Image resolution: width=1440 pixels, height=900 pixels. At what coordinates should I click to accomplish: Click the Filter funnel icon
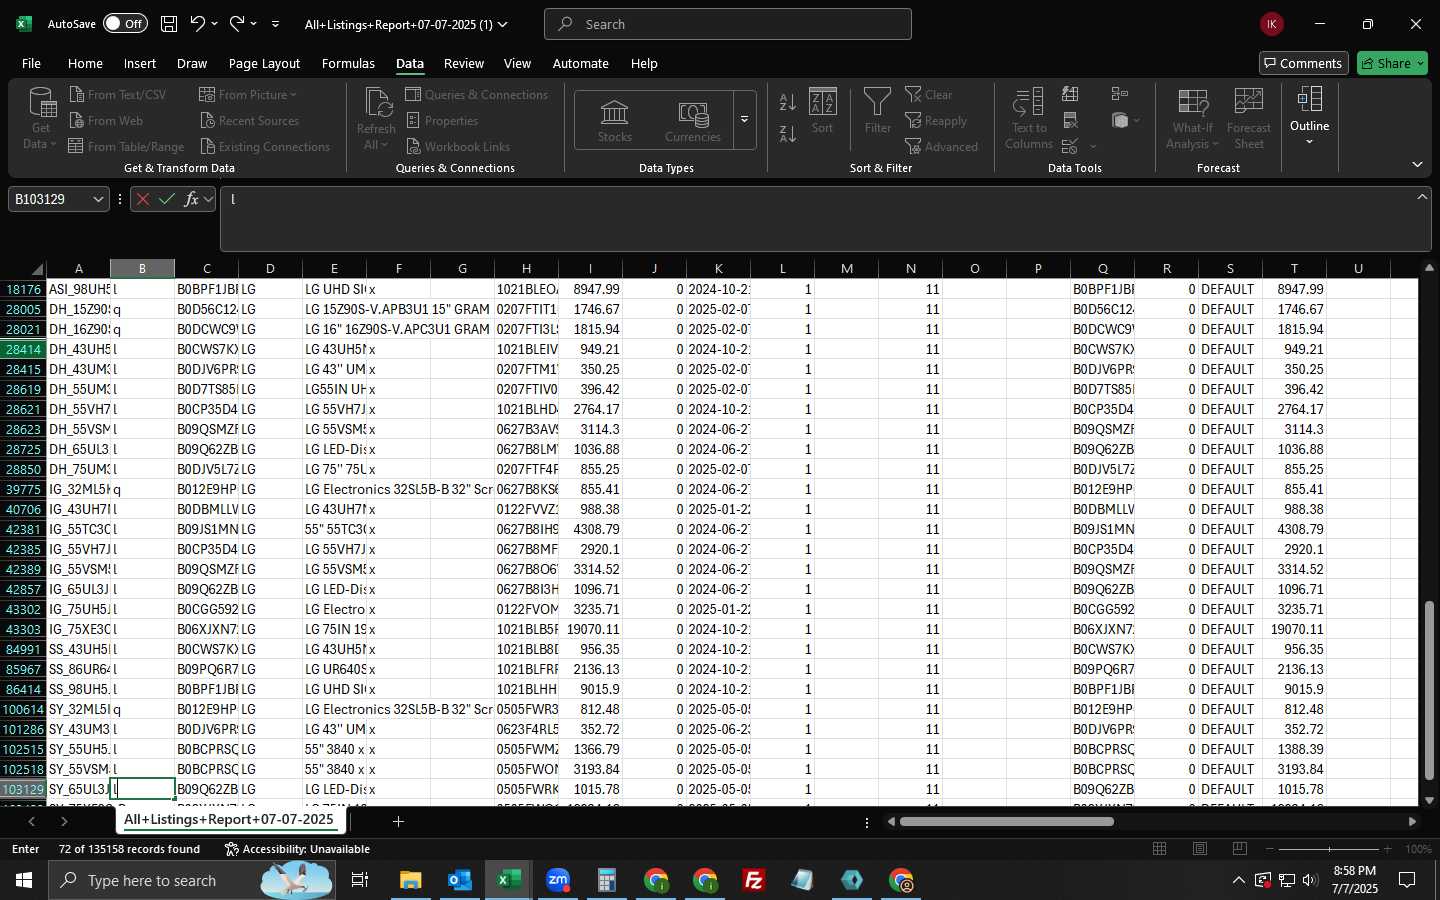[877, 111]
